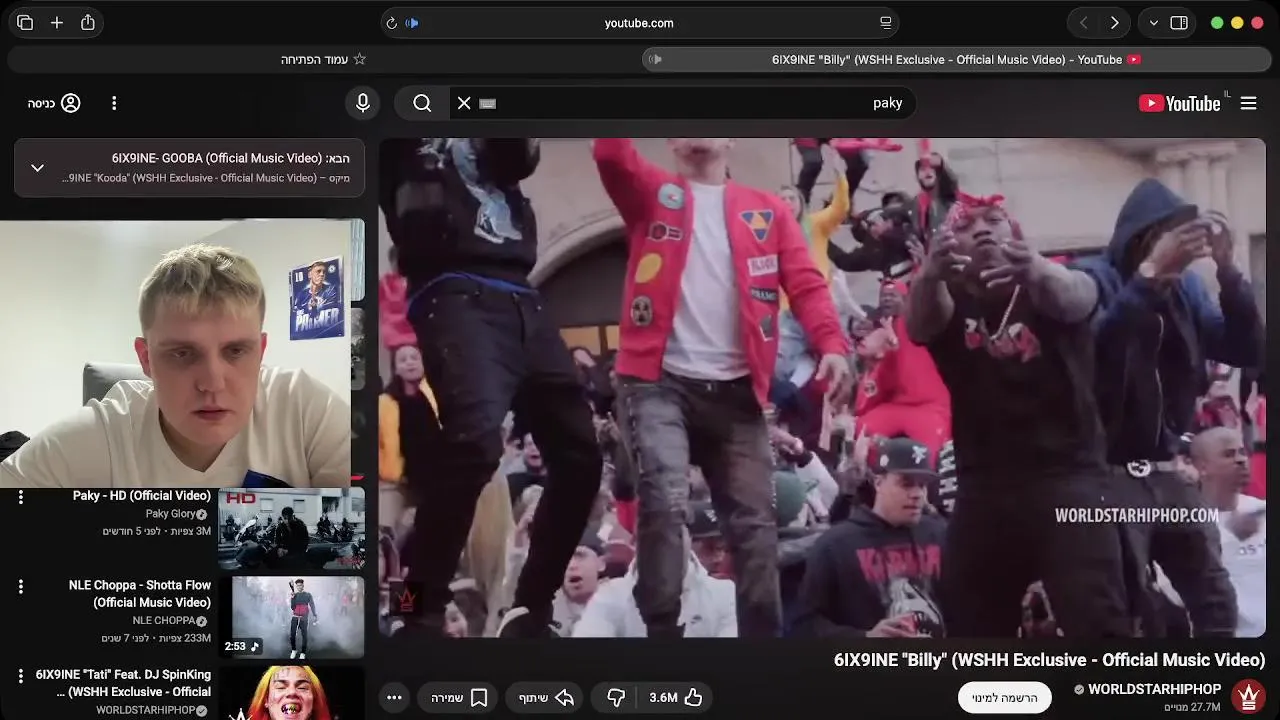
Task: Click the Shotta Flow thumbnail
Action: [x=297, y=617]
